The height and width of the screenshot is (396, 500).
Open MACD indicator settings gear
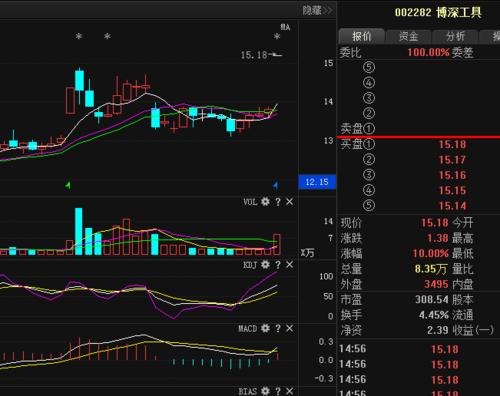click(265, 328)
